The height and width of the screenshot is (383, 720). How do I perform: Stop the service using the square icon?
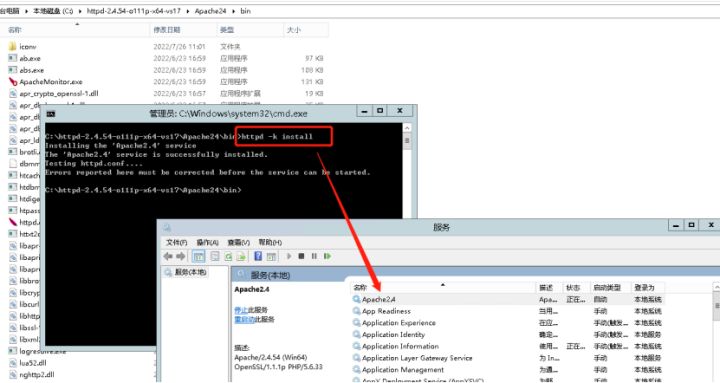301,256
